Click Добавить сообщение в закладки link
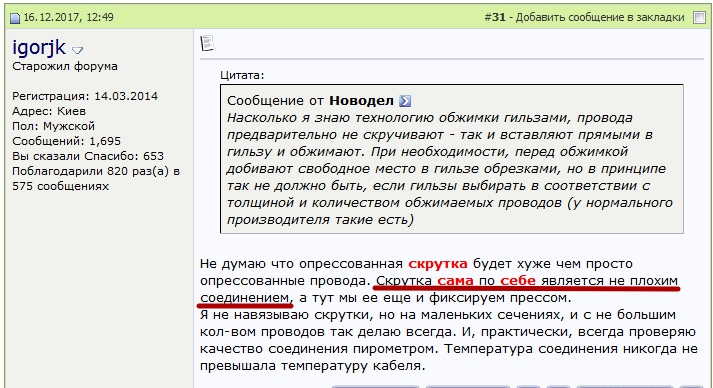 [x=600, y=17]
